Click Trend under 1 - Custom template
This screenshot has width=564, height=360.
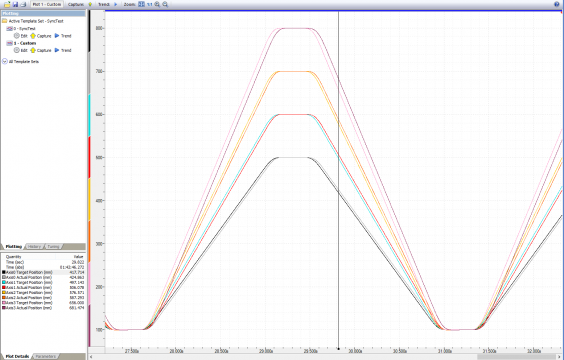click(x=63, y=50)
